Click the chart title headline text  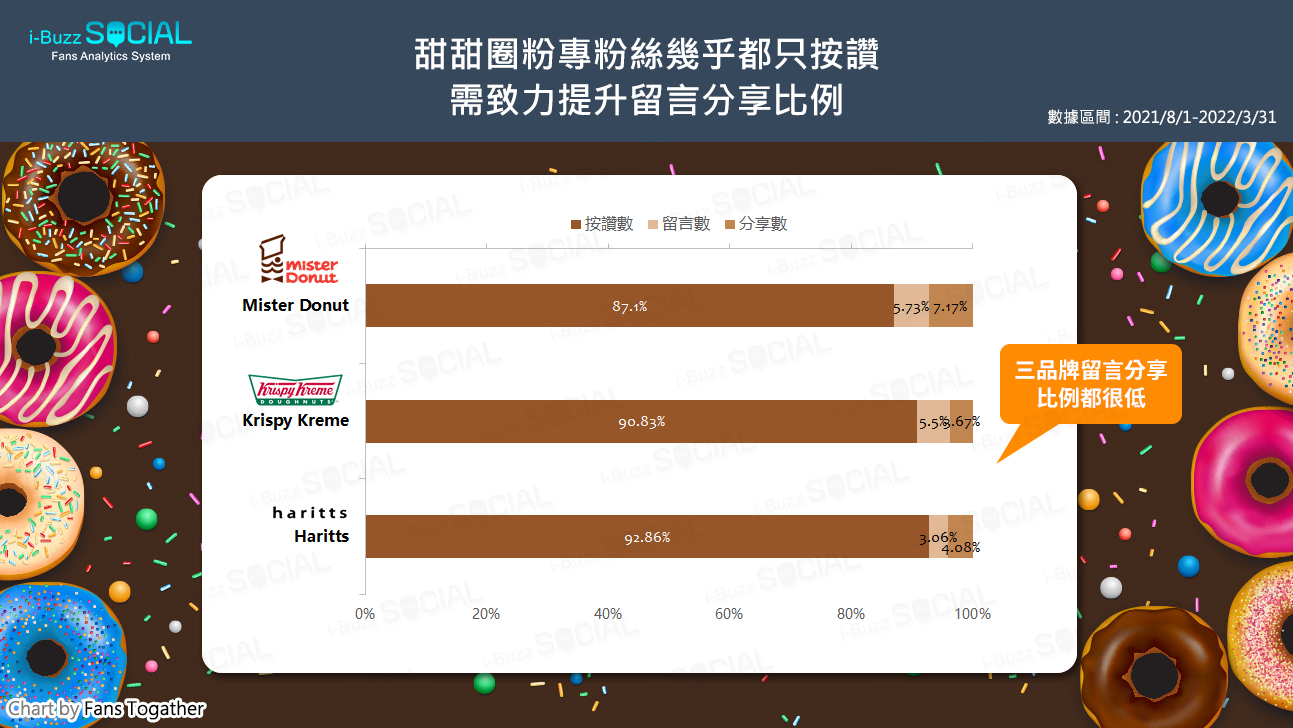point(646,77)
